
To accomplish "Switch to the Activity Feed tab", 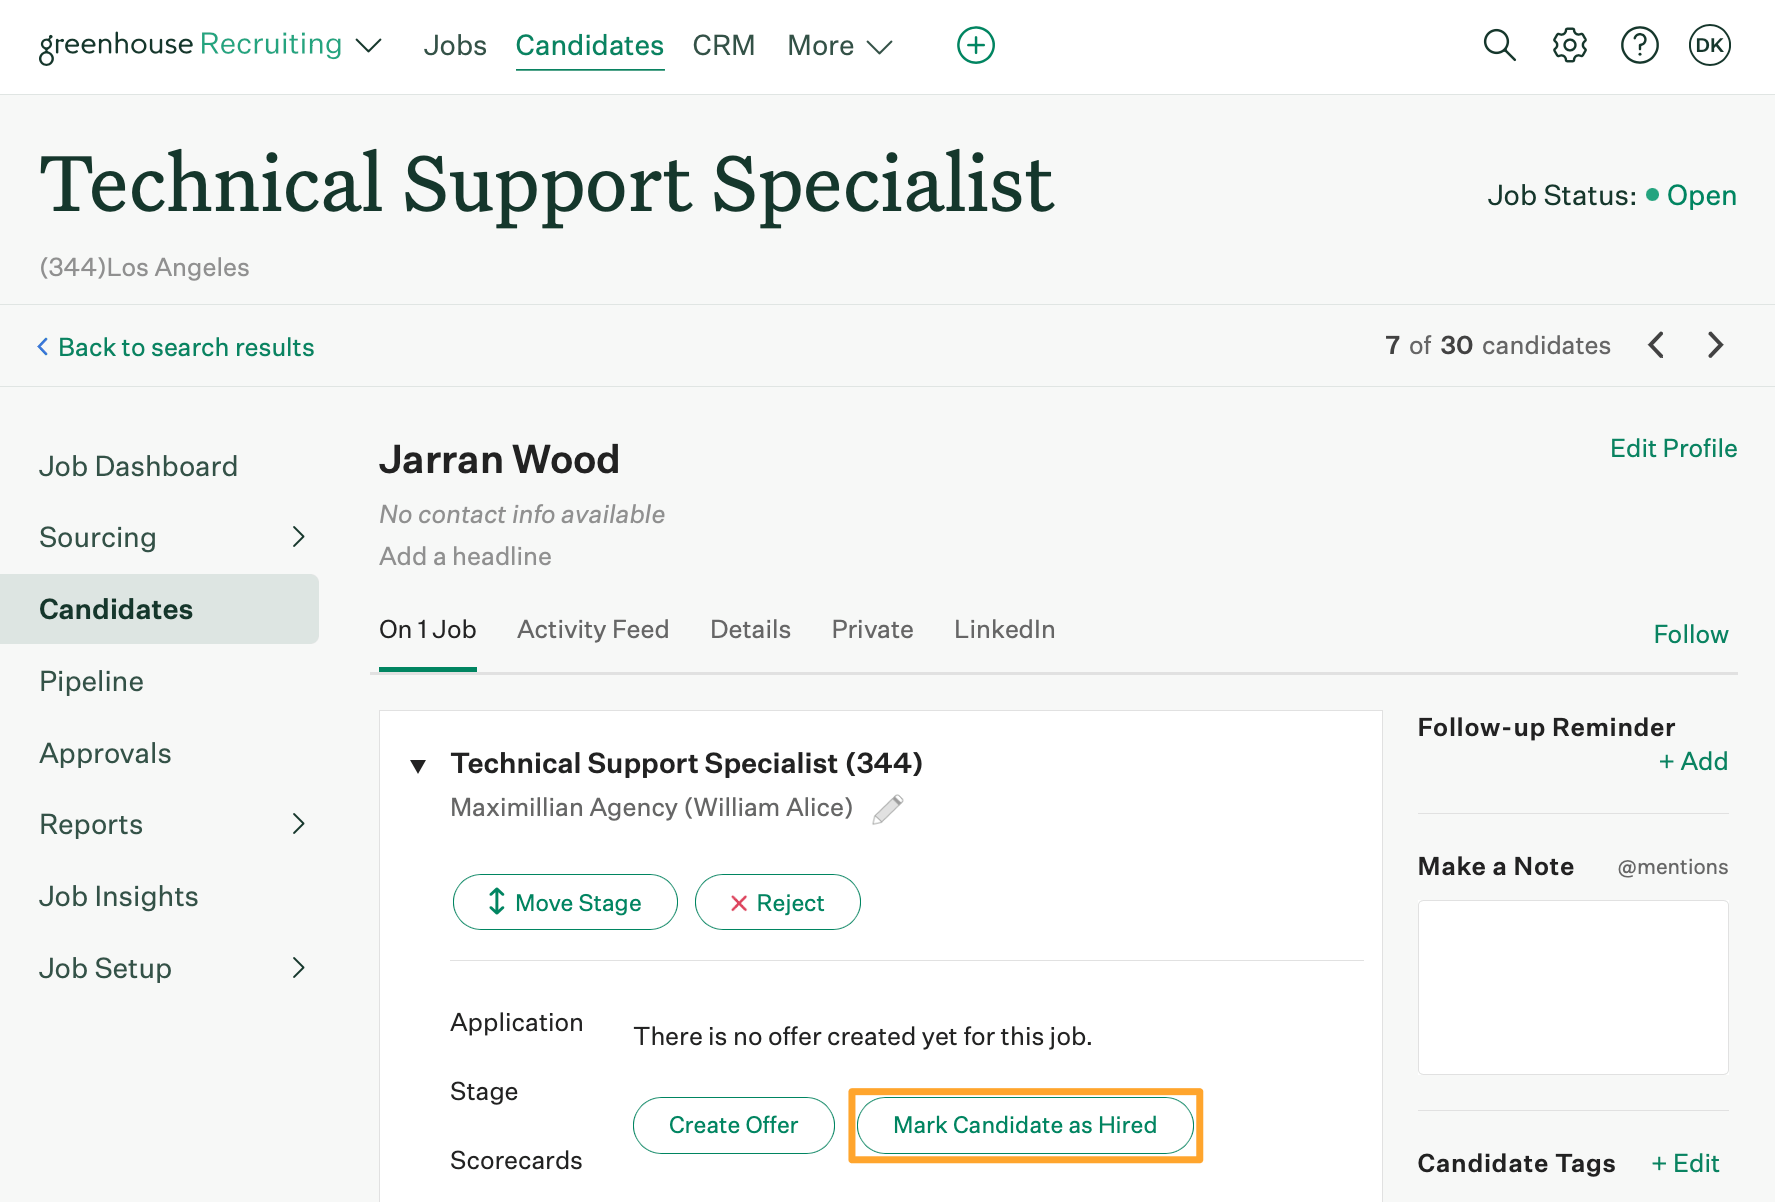I will [593, 629].
